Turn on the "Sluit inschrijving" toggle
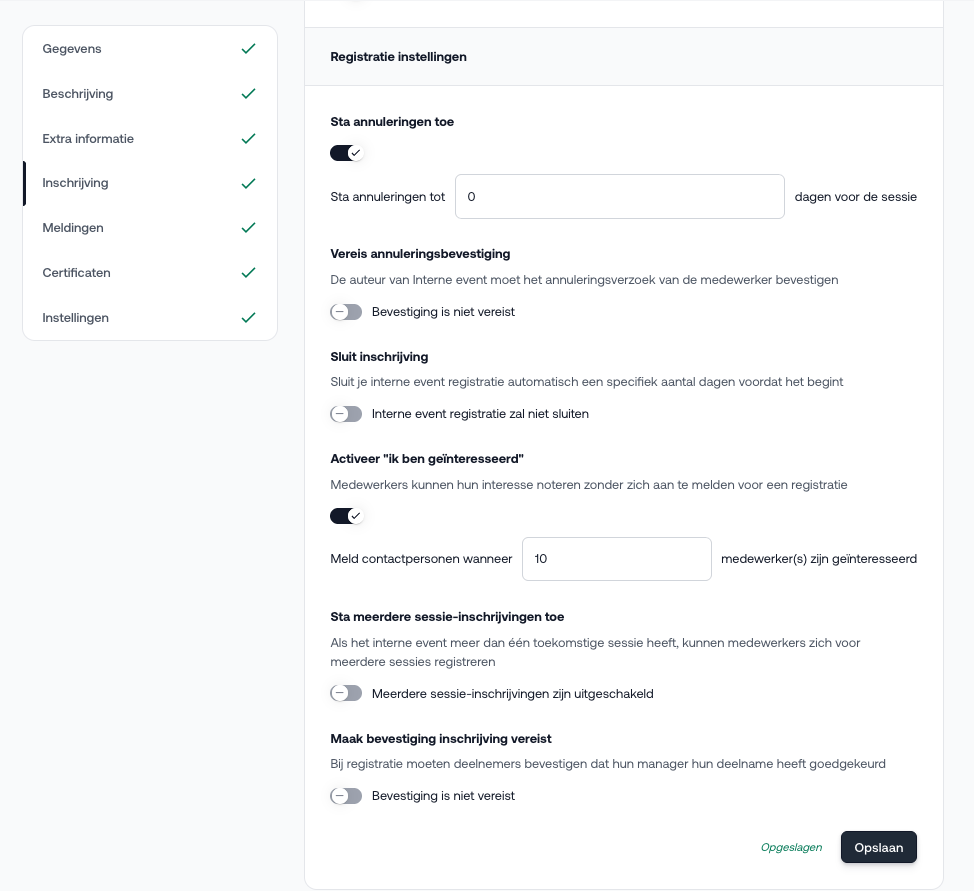 click(x=346, y=414)
